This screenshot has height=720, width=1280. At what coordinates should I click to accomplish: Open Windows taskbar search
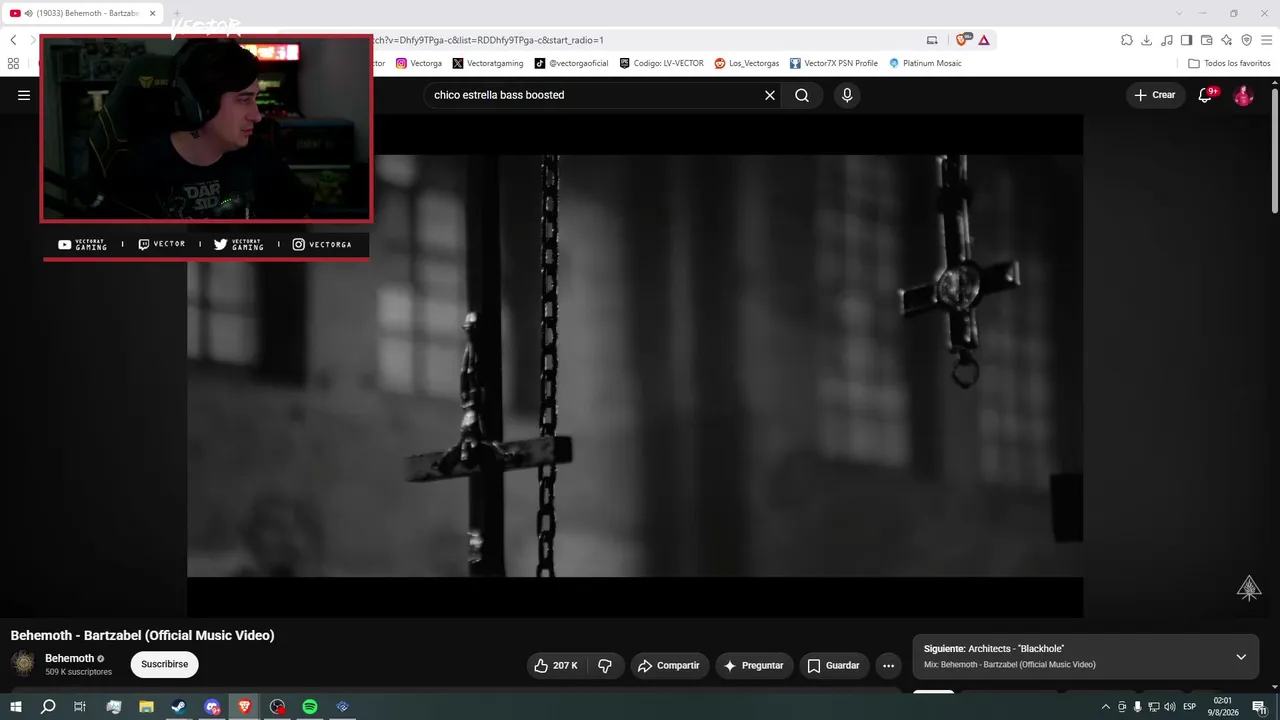coord(48,707)
